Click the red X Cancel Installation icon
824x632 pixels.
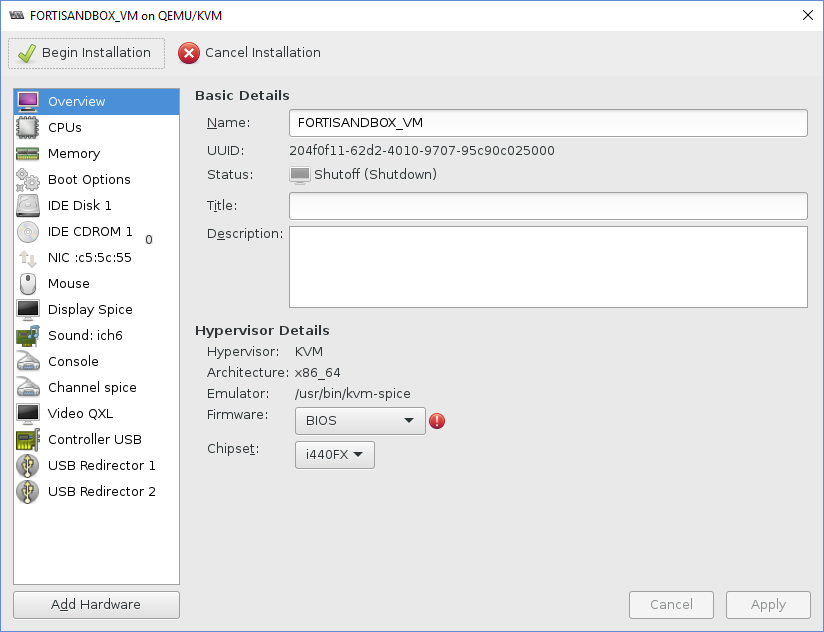click(189, 53)
